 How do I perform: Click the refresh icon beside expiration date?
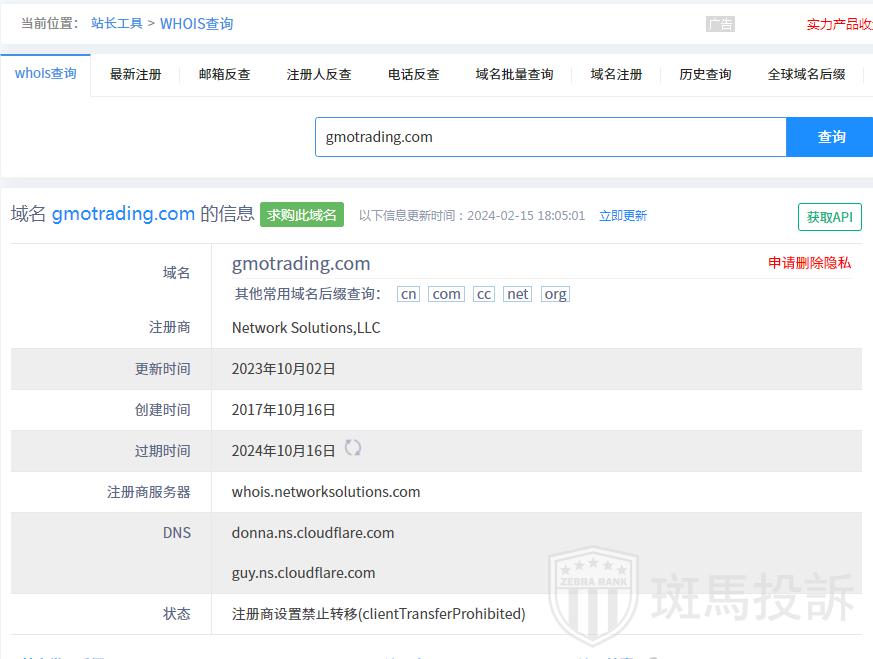(353, 448)
